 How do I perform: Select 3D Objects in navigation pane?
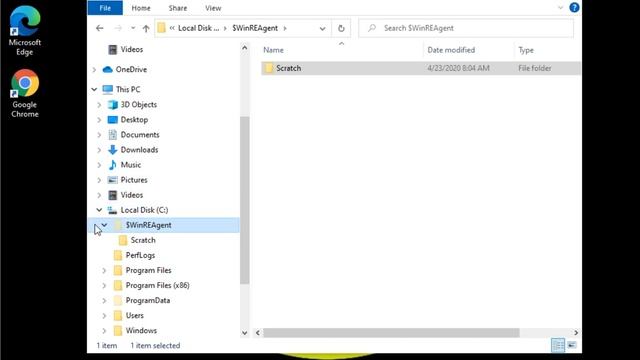coord(138,104)
